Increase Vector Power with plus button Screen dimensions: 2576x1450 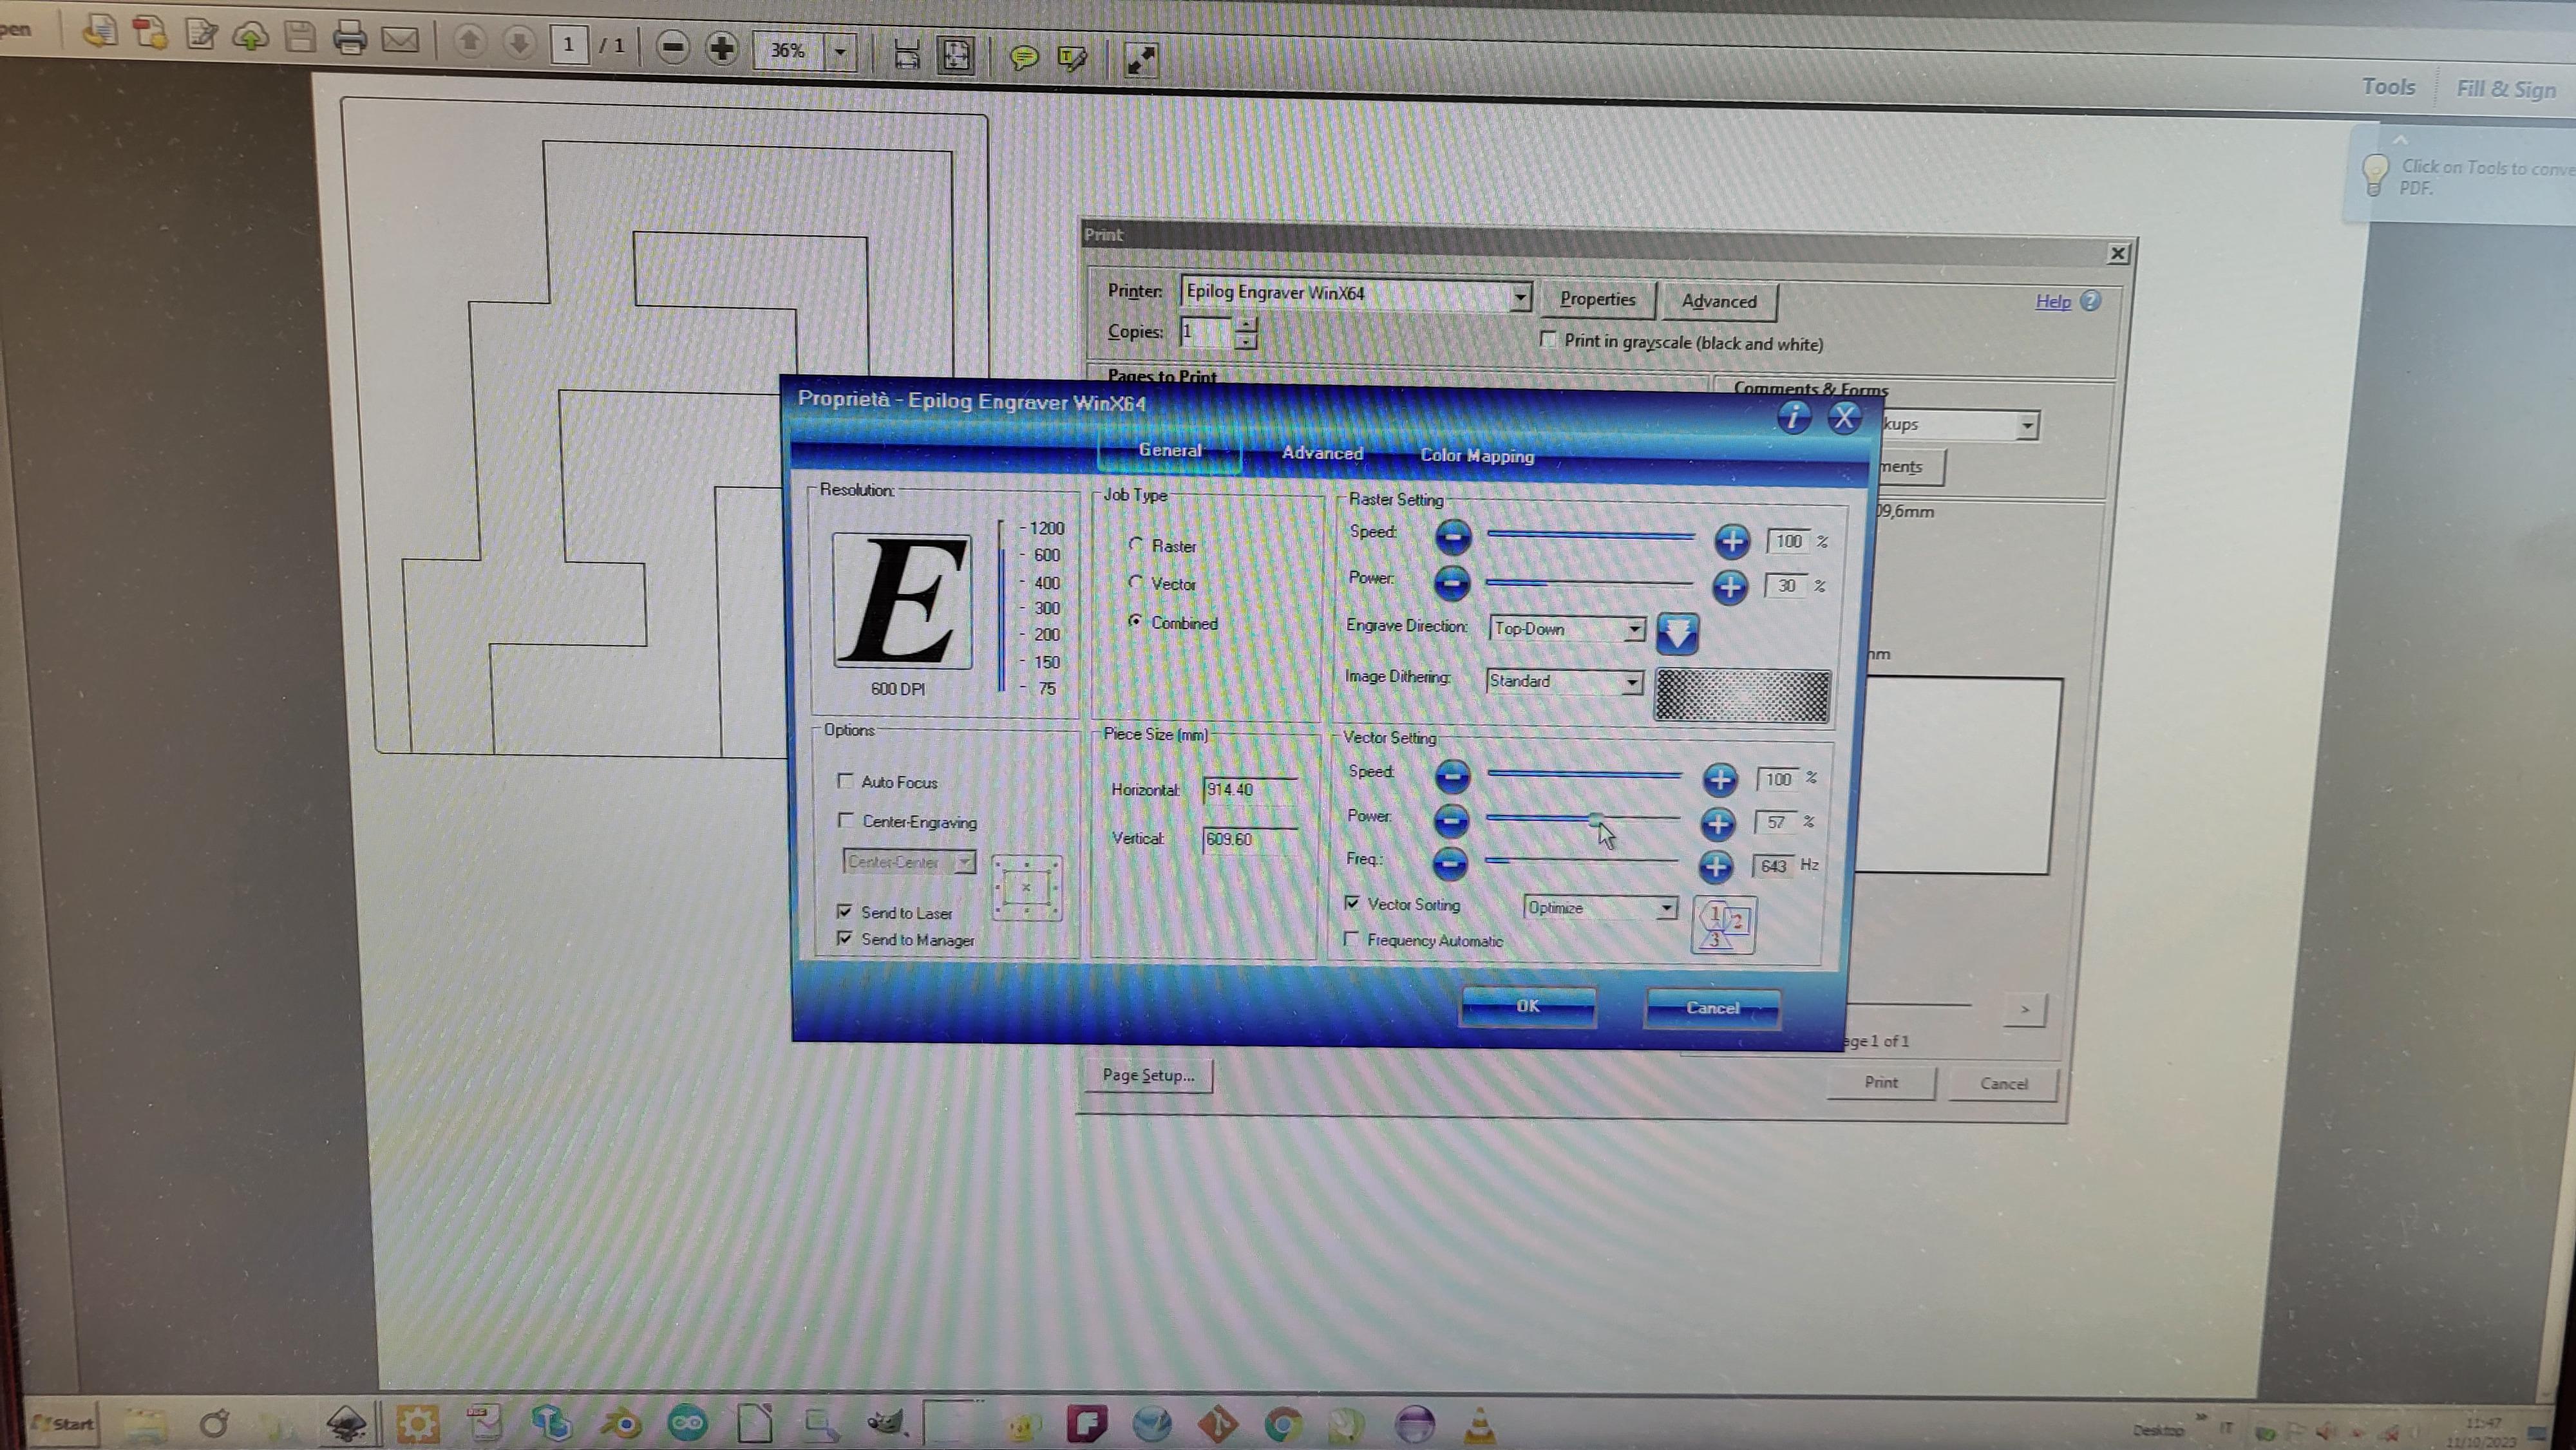point(1718,823)
